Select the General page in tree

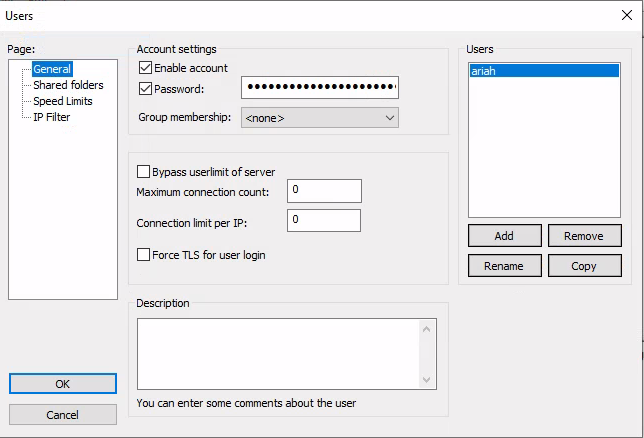point(52,69)
